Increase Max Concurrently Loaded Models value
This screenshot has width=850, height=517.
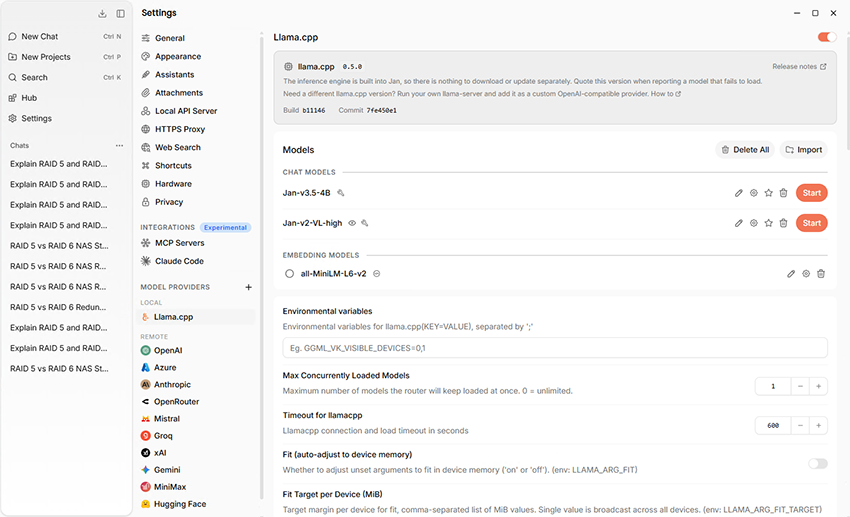tap(819, 386)
